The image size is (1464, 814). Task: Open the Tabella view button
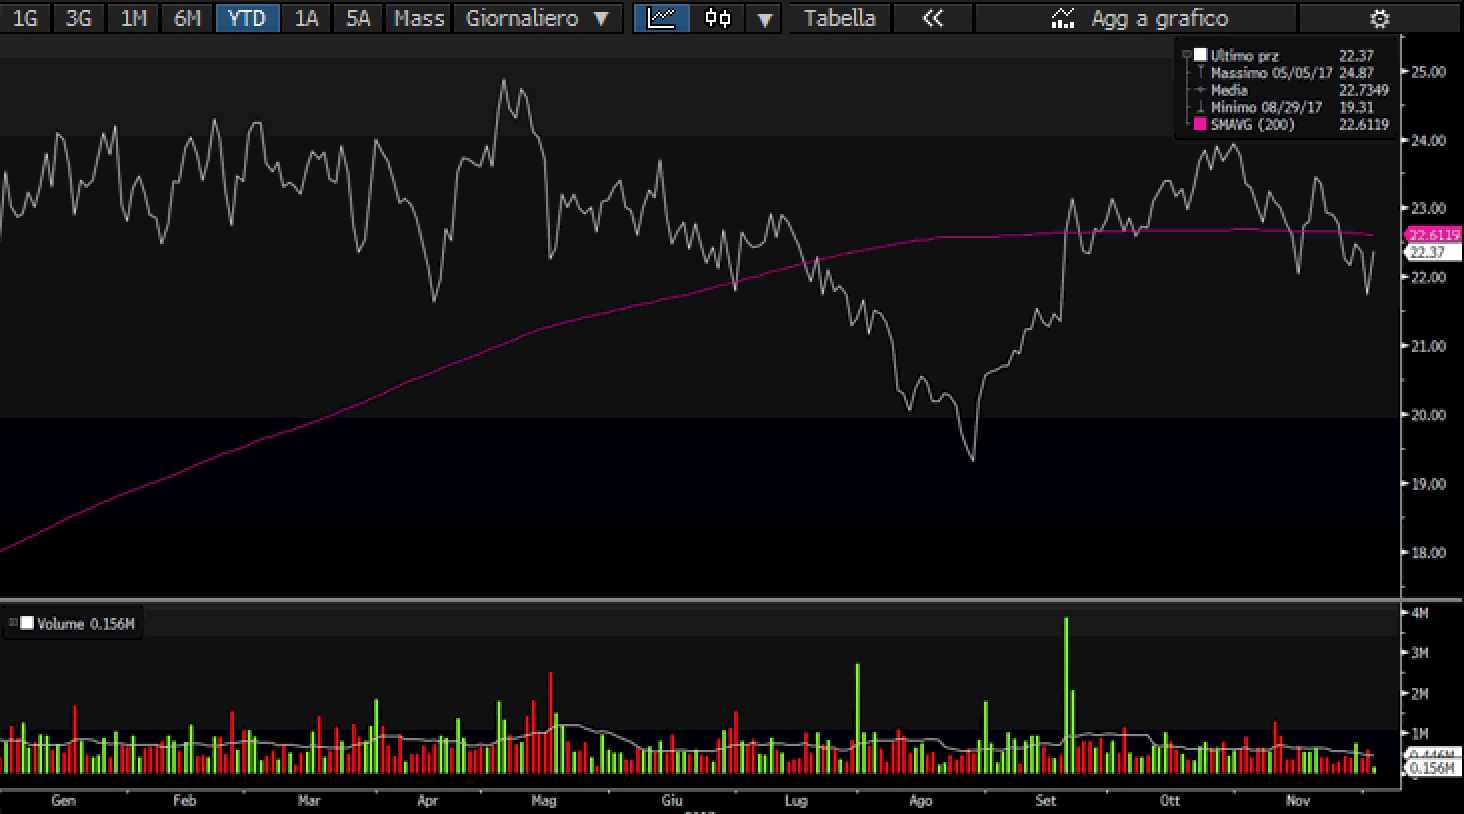pos(839,18)
